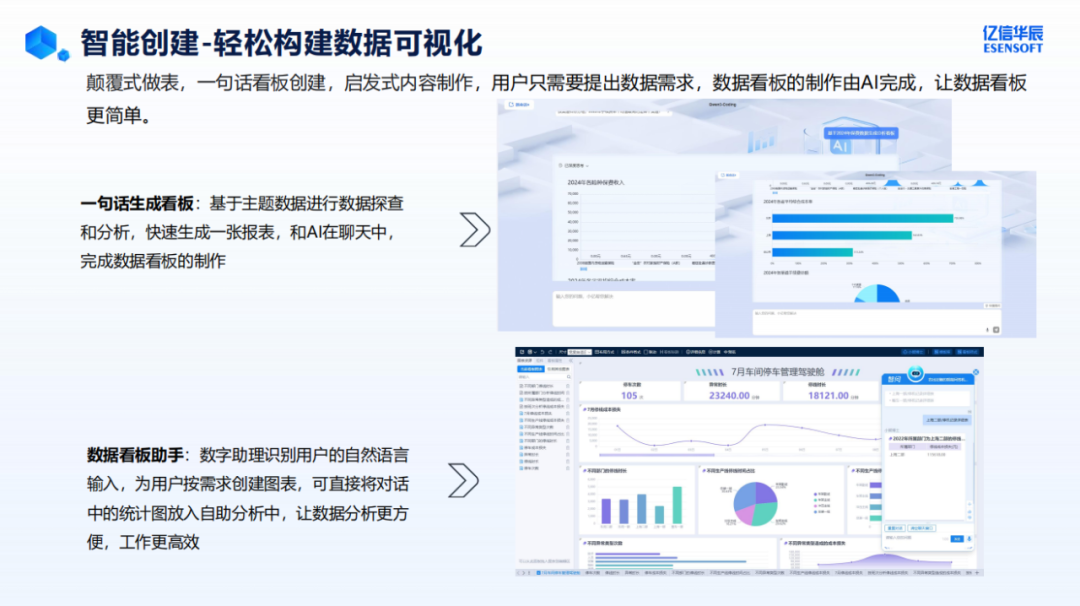Open the size dropdown in the dashboard toolbar

point(579,352)
